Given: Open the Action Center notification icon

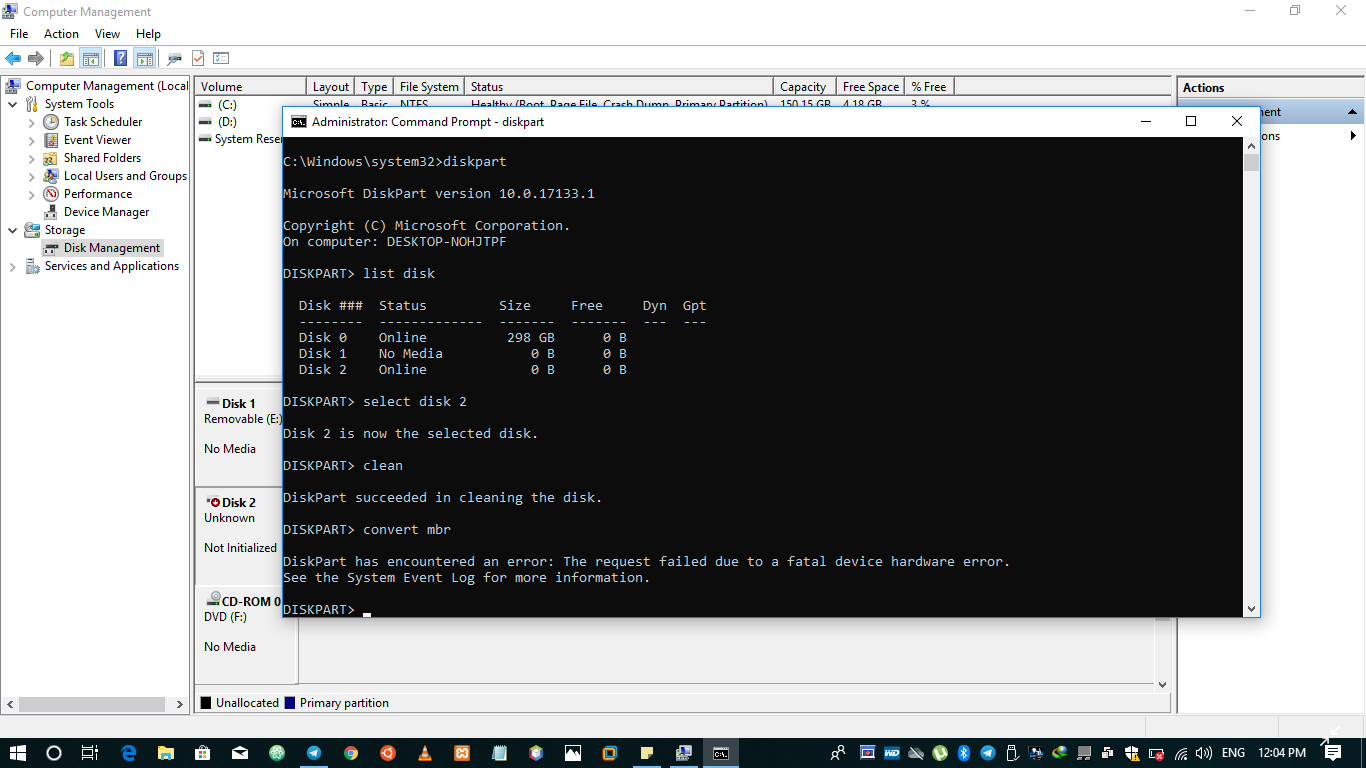Looking at the screenshot, I should [x=1330, y=753].
